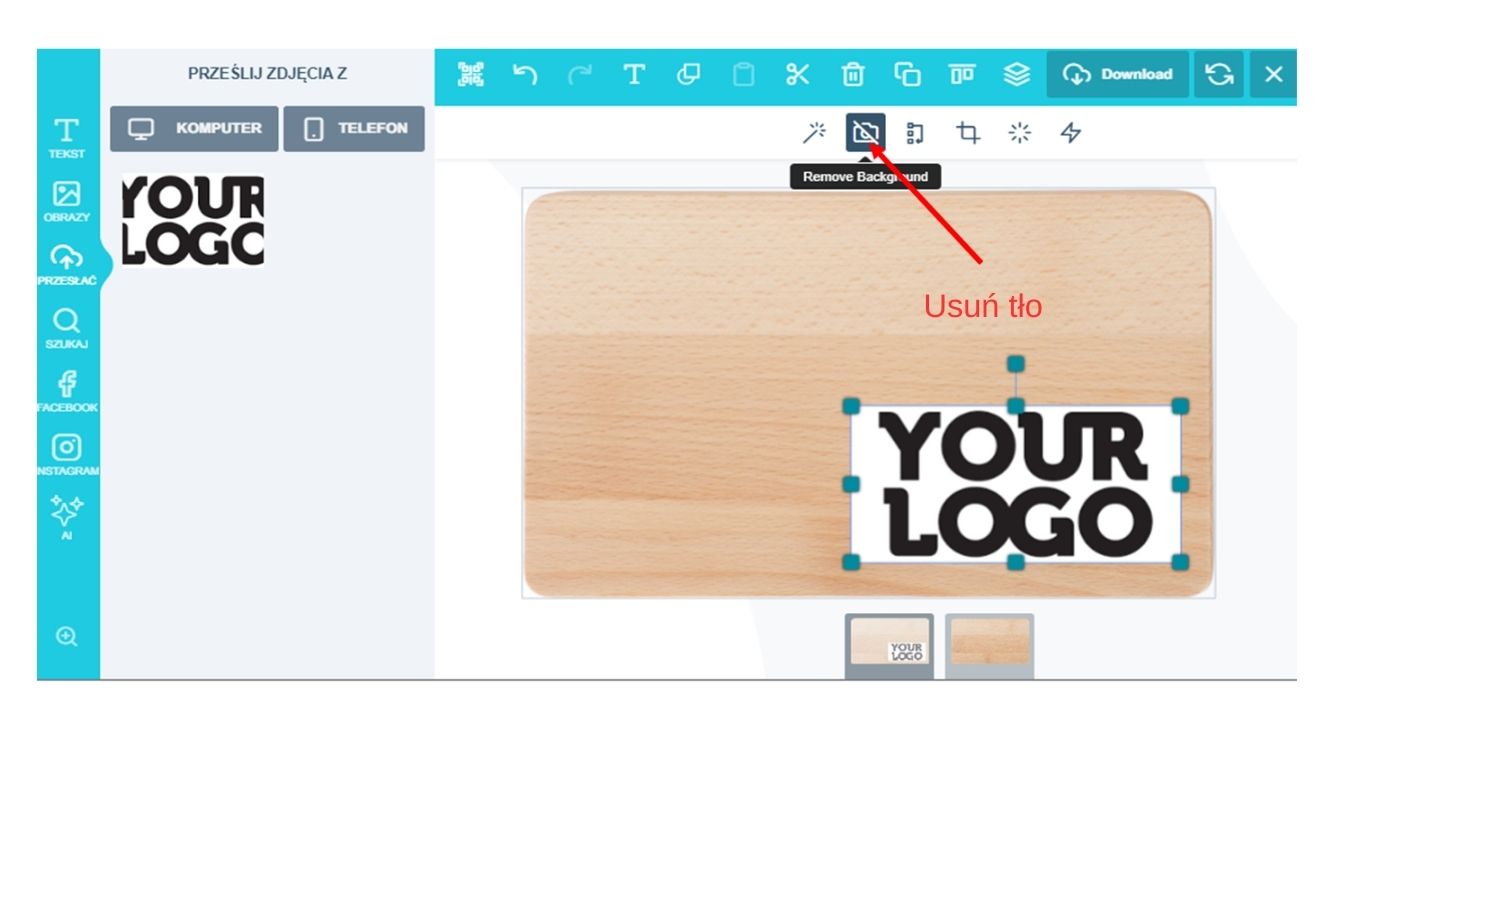Select the uploaded YOUR LOGO thumbnail
1500x900 pixels.
pyautogui.click(x=193, y=220)
